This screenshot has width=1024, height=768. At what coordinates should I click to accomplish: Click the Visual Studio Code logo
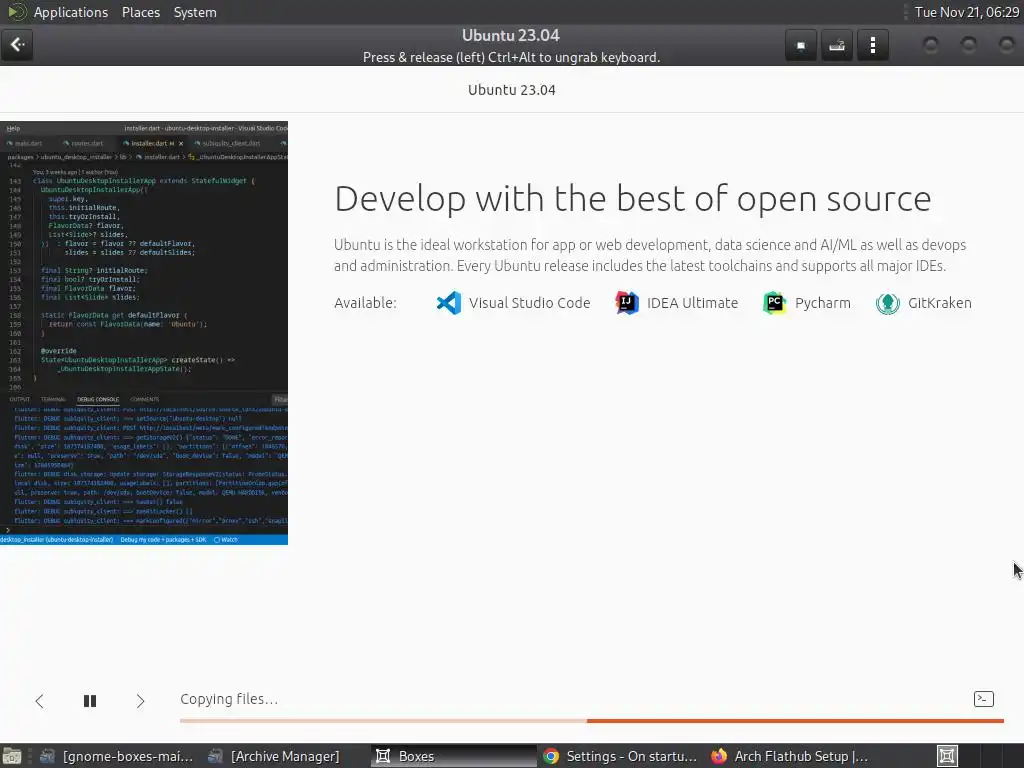449,303
